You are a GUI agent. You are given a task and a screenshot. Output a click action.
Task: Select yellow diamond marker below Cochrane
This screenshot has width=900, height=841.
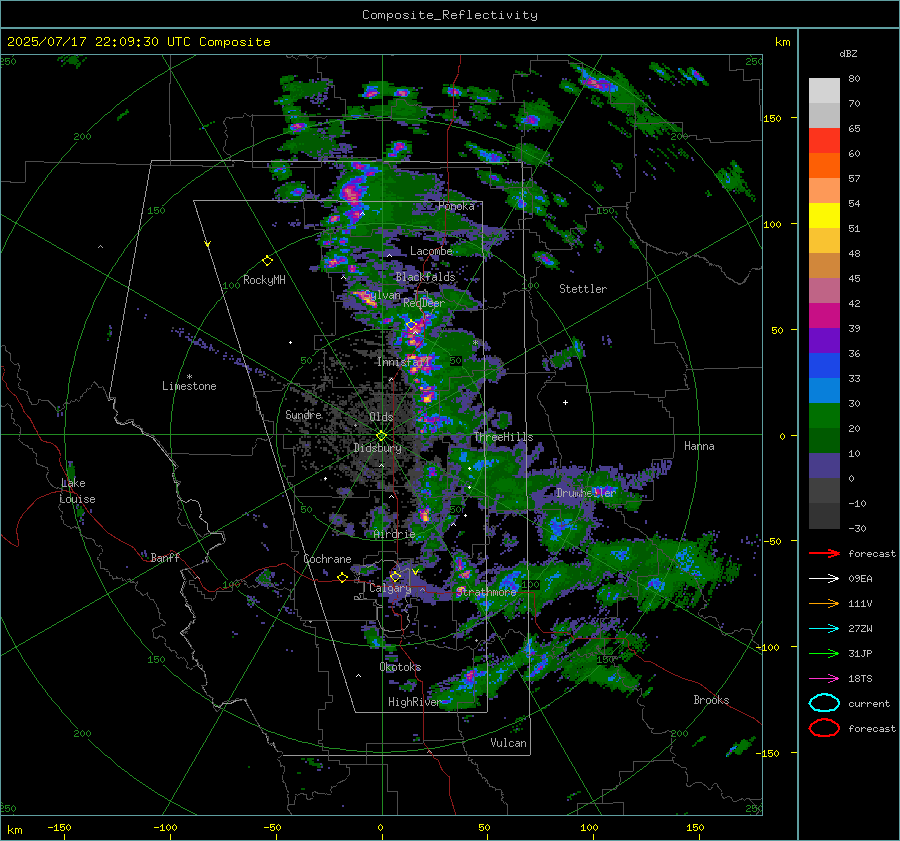pos(342,577)
